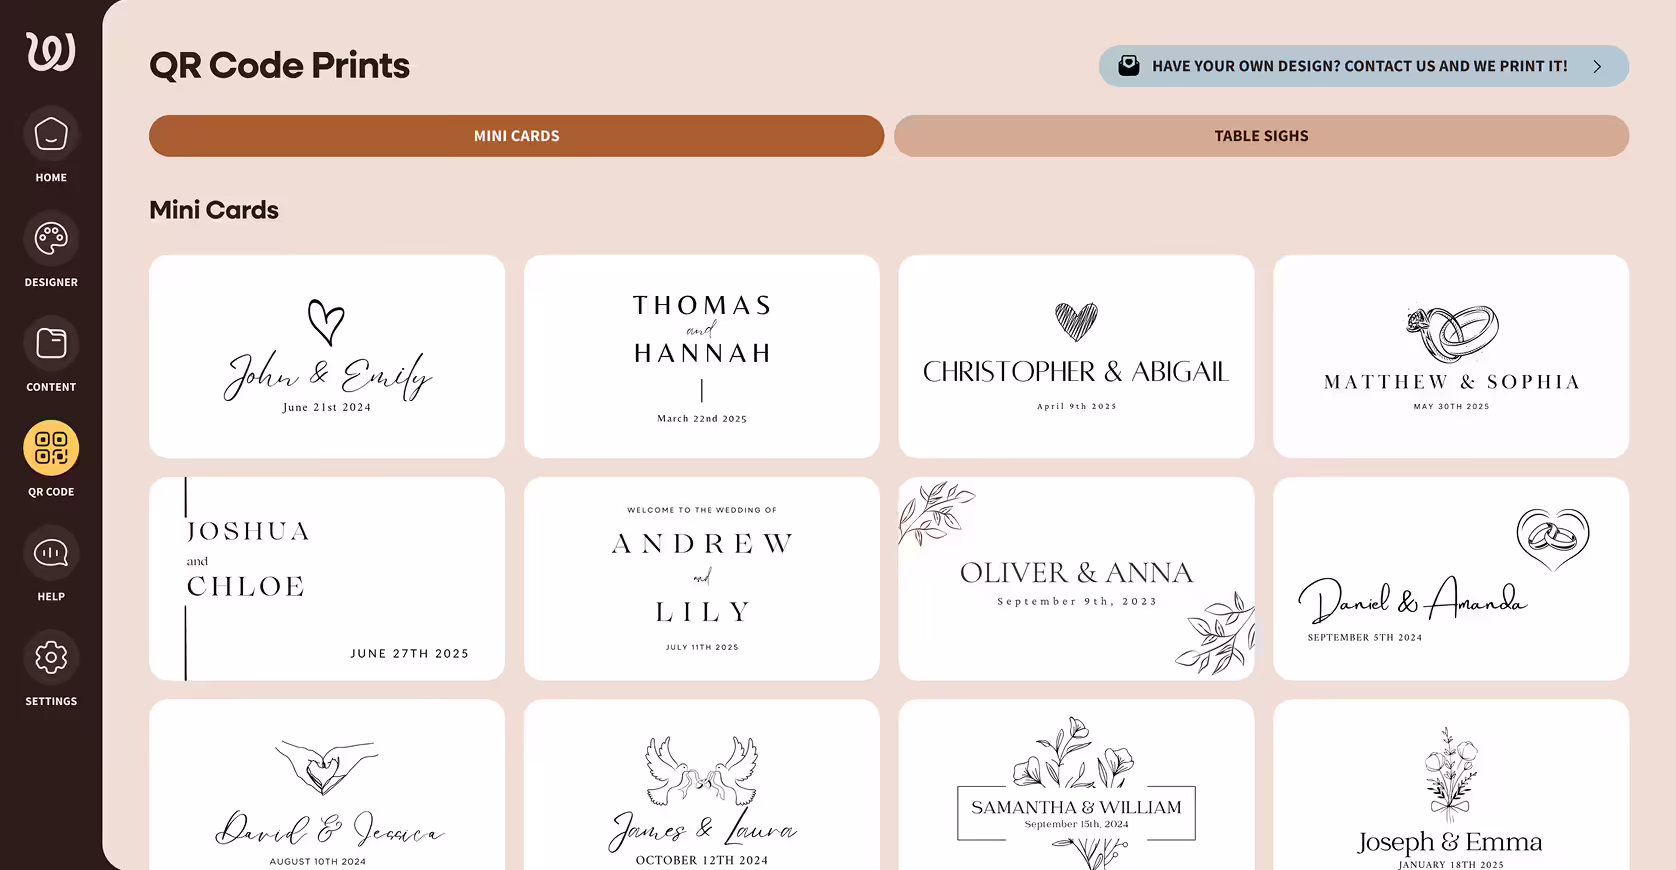The width and height of the screenshot is (1676, 870).
Task: Click the Mini Cards section heading
Action: (214, 210)
